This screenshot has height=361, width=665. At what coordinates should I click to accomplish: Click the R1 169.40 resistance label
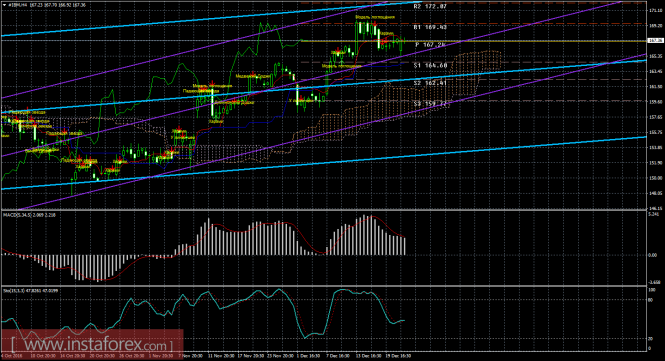tap(430, 27)
